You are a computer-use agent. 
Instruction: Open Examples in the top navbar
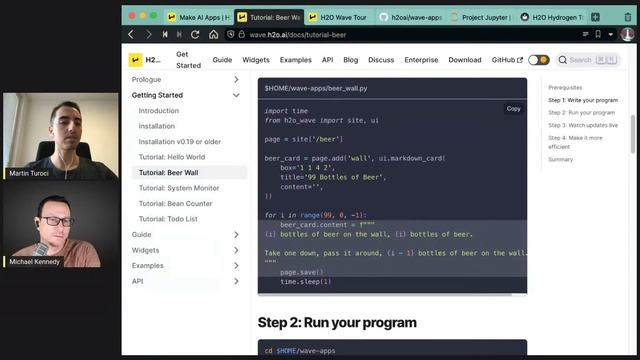(x=296, y=60)
